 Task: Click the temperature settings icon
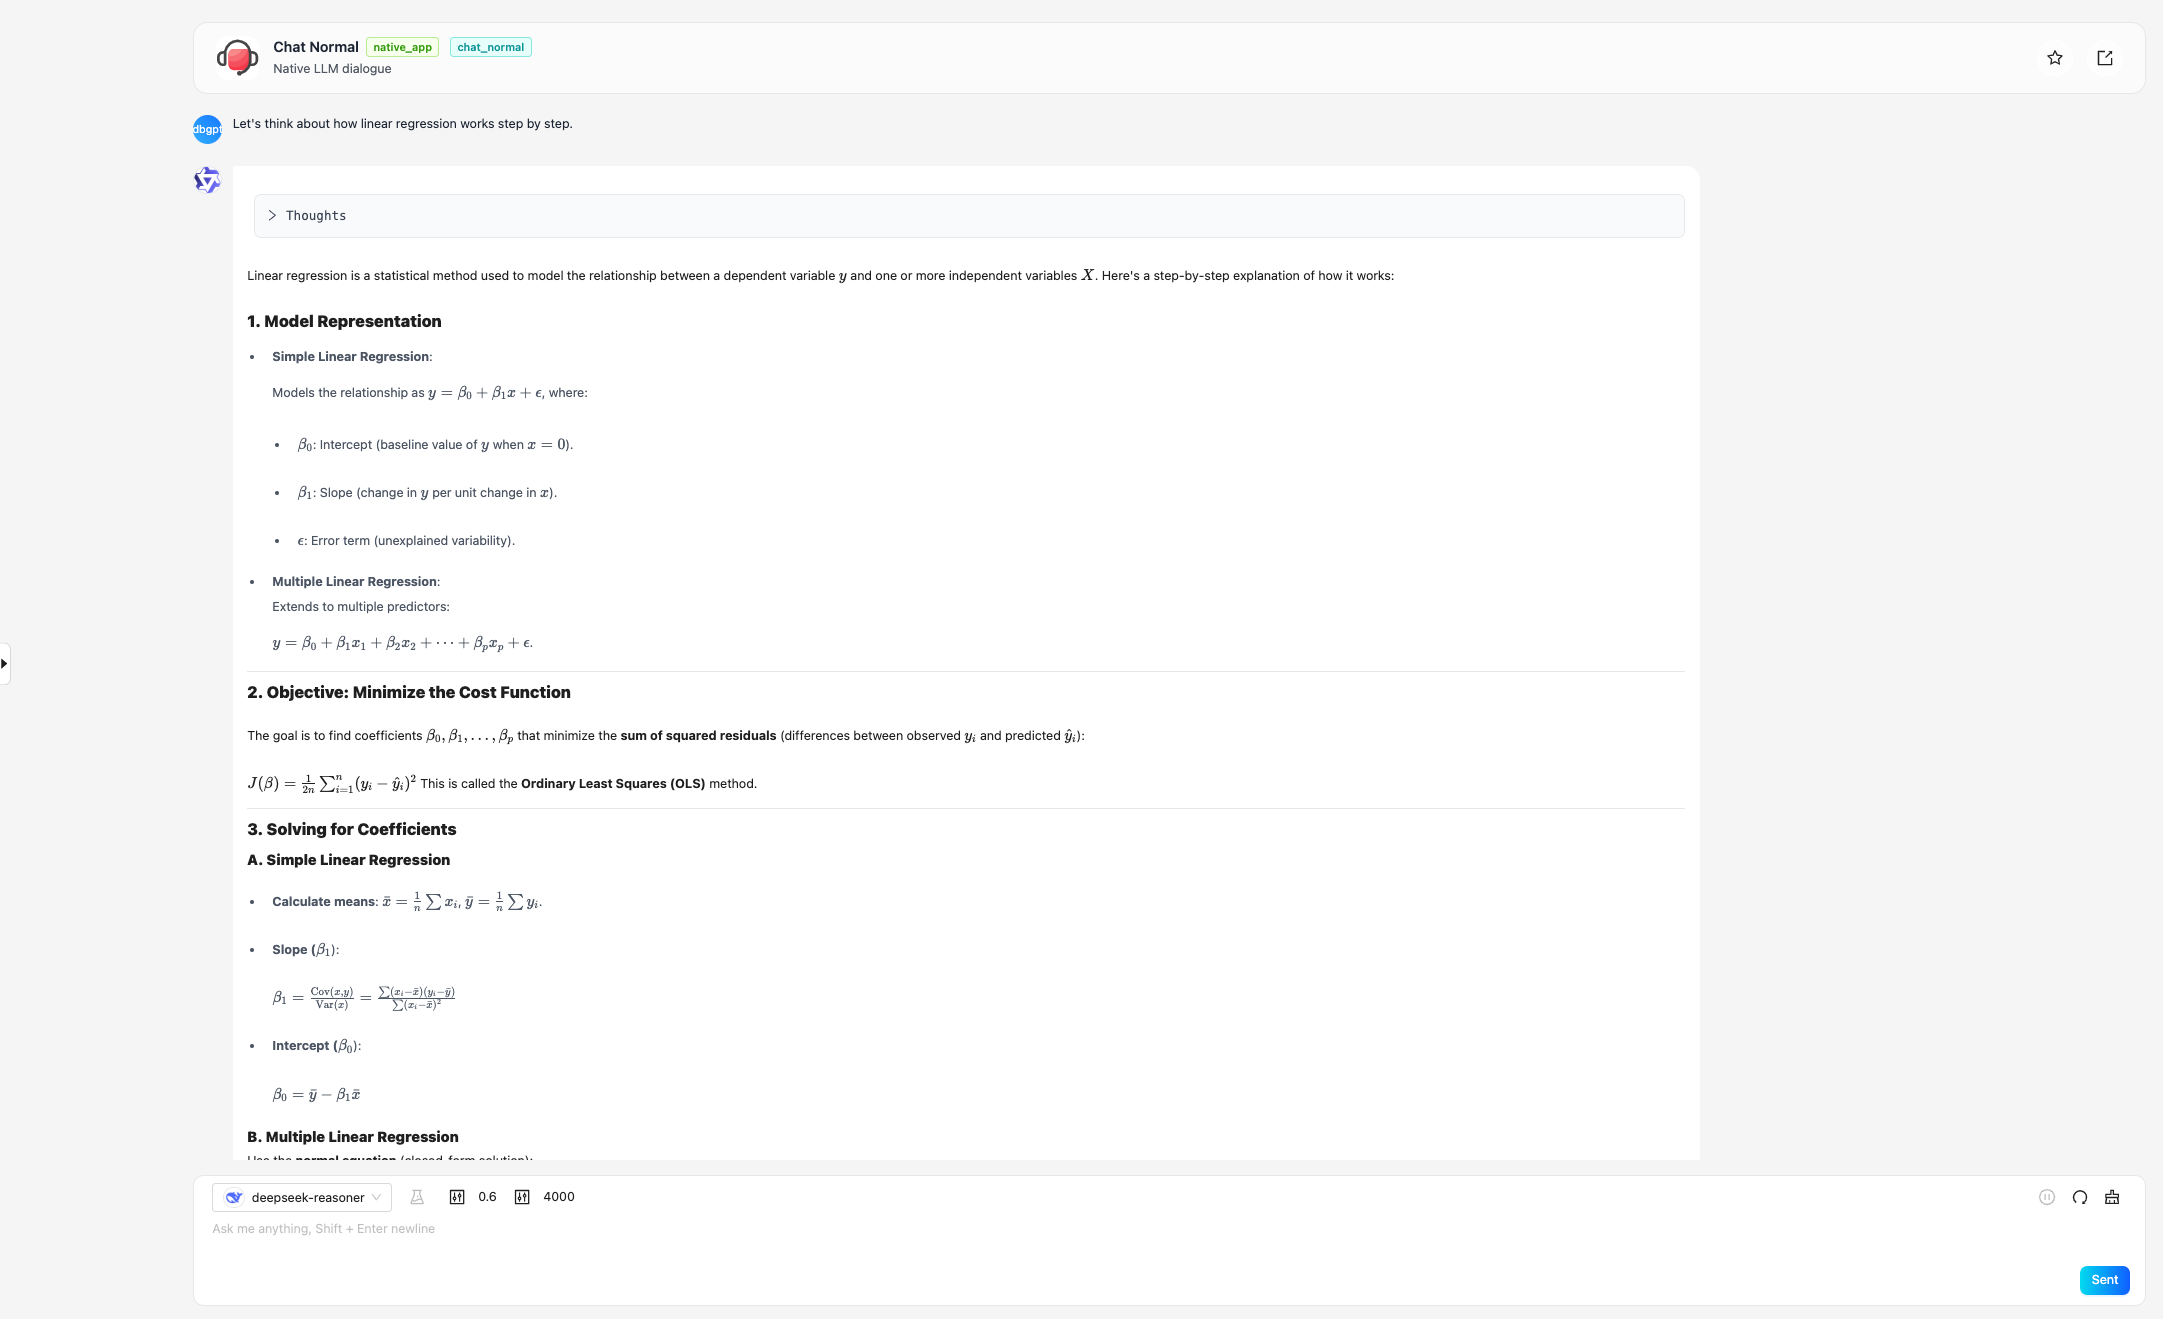[457, 1197]
